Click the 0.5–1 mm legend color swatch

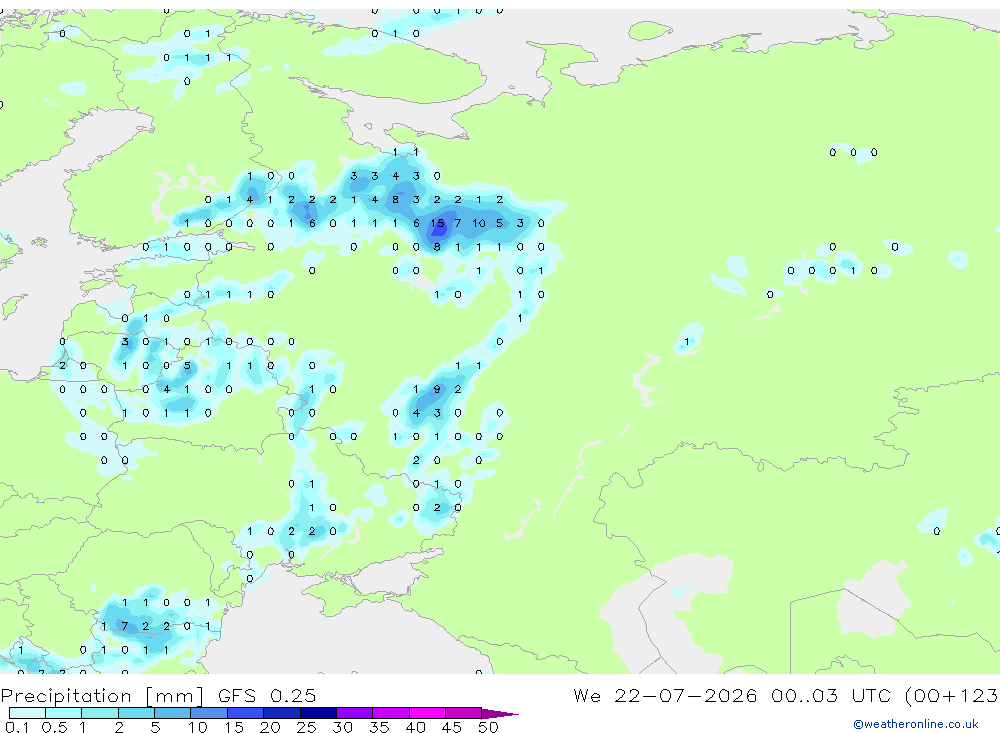coord(64,713)
